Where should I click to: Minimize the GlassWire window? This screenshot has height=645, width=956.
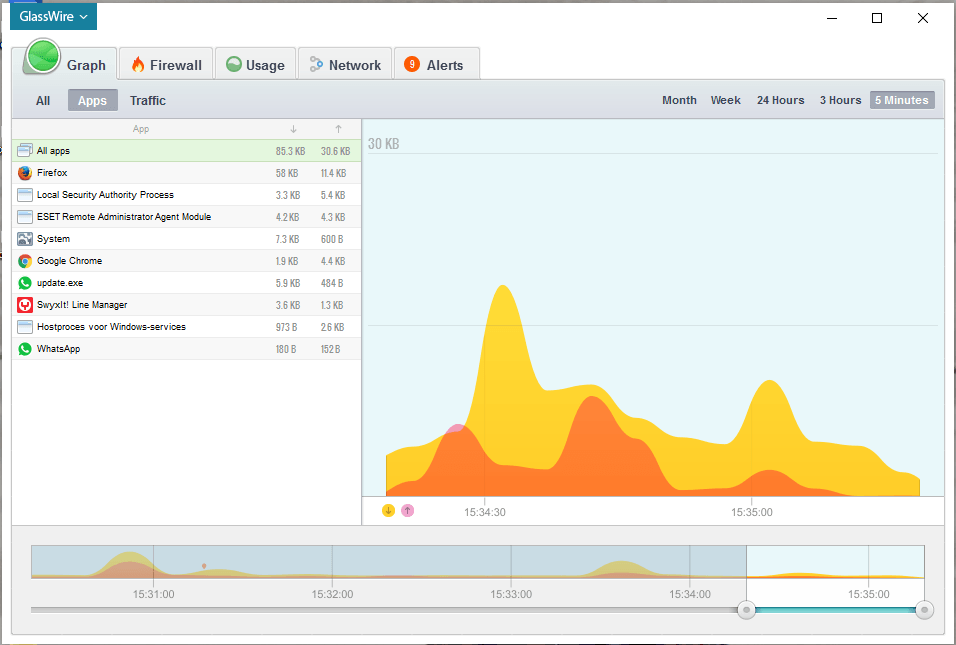832,18
